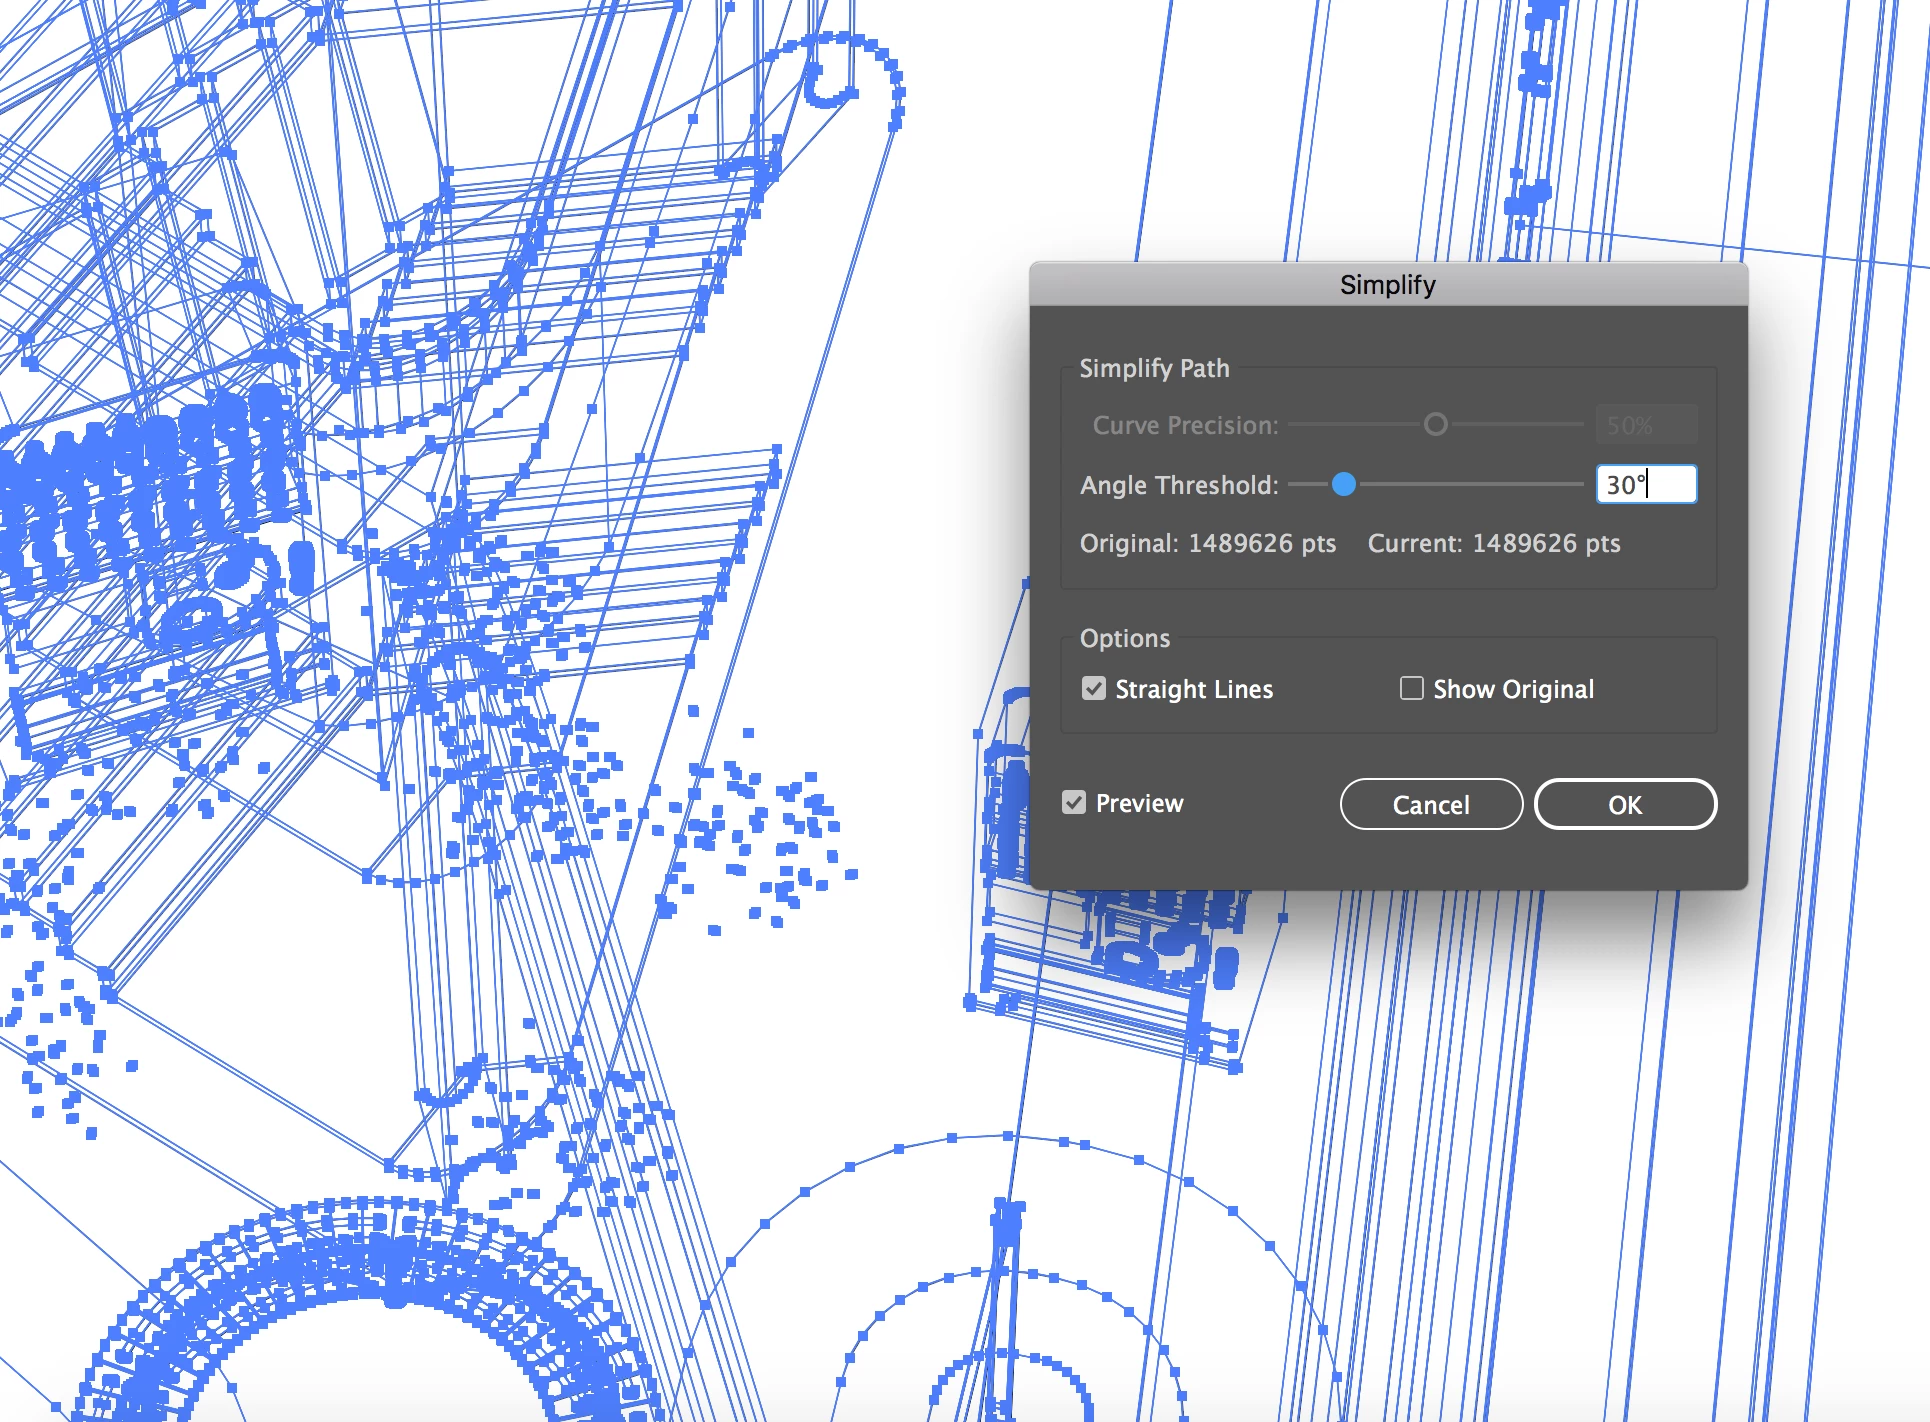Click the Angle Threshold label
This screenshot has height=1422, width=1930.
(1178, 486)
